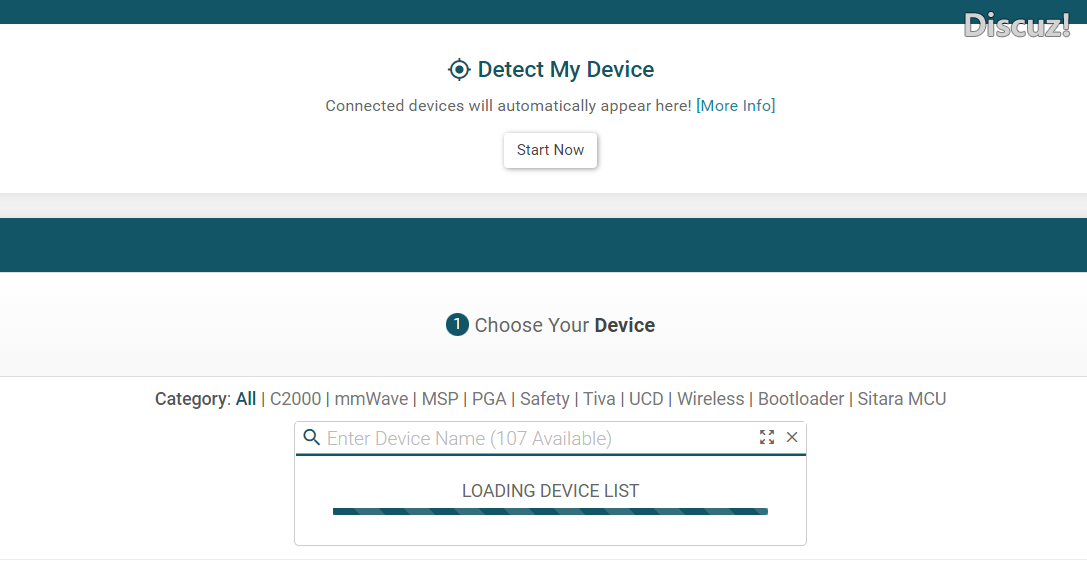Choose the mmWave category
This screenshot has height=576, width=1087.
pos(371,399)
